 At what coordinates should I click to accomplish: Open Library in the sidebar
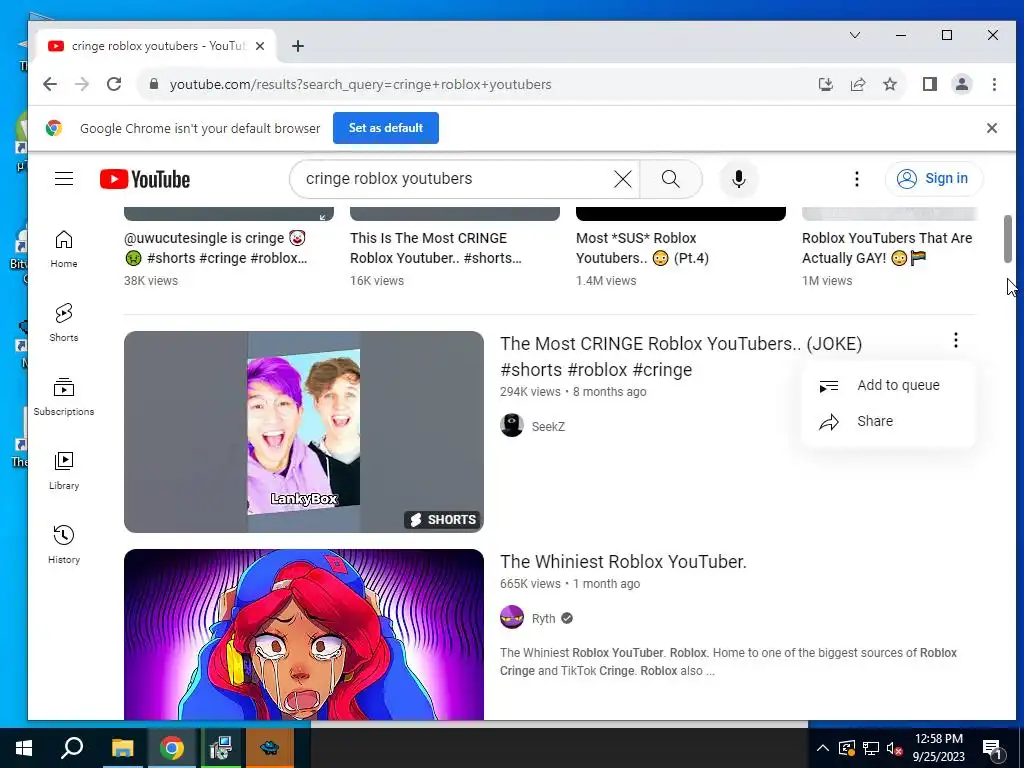coord(64,470)
